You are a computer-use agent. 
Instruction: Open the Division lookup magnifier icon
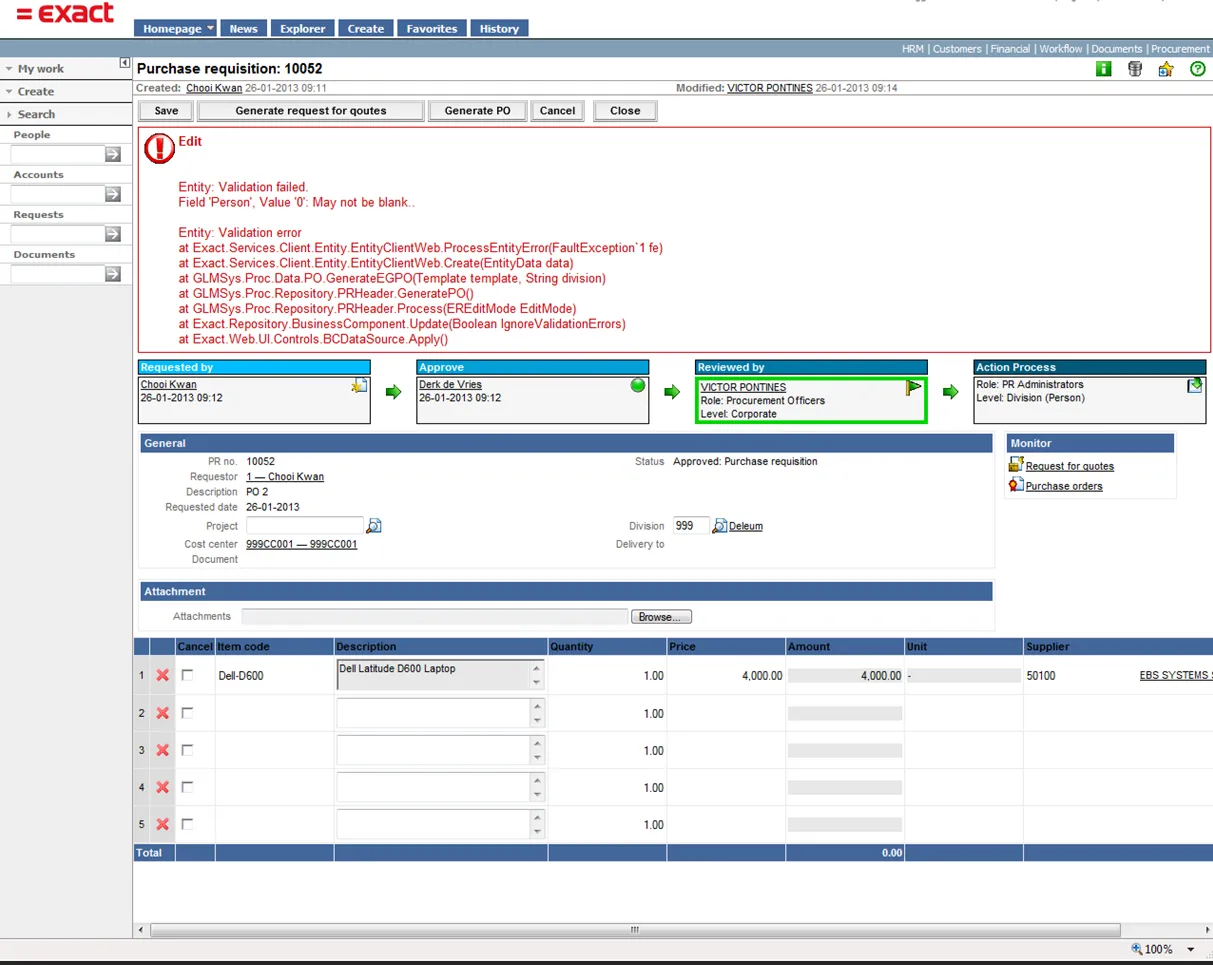click(719, 526)
